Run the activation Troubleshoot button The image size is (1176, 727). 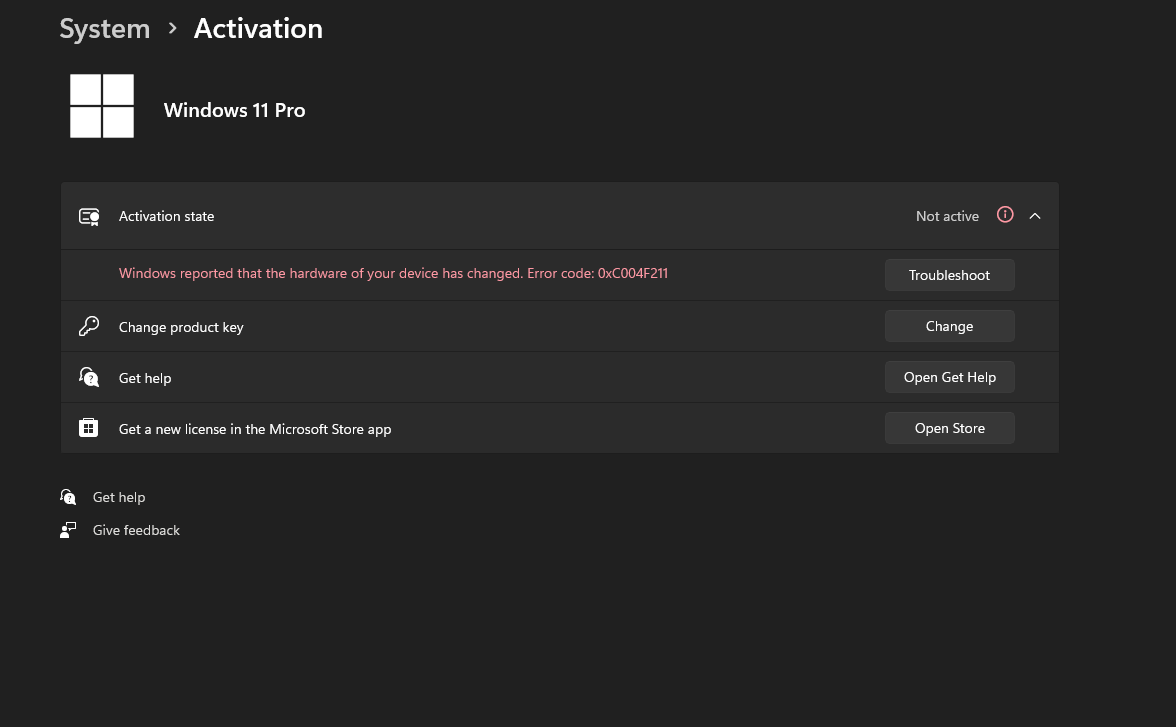coord(950,275)
